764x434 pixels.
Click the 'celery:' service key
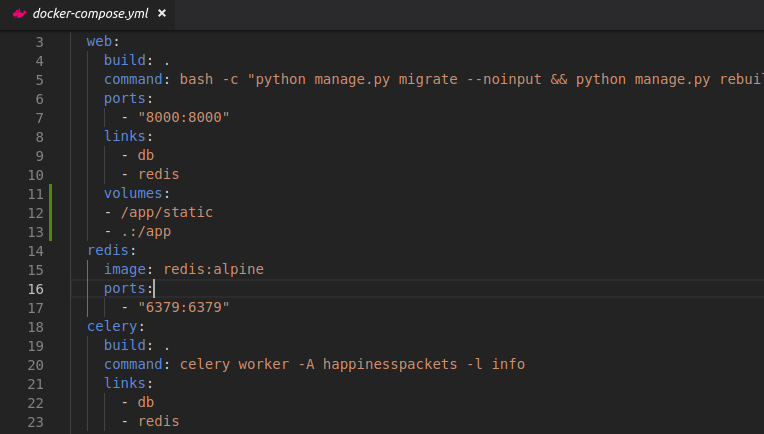[x=116, y=326]
